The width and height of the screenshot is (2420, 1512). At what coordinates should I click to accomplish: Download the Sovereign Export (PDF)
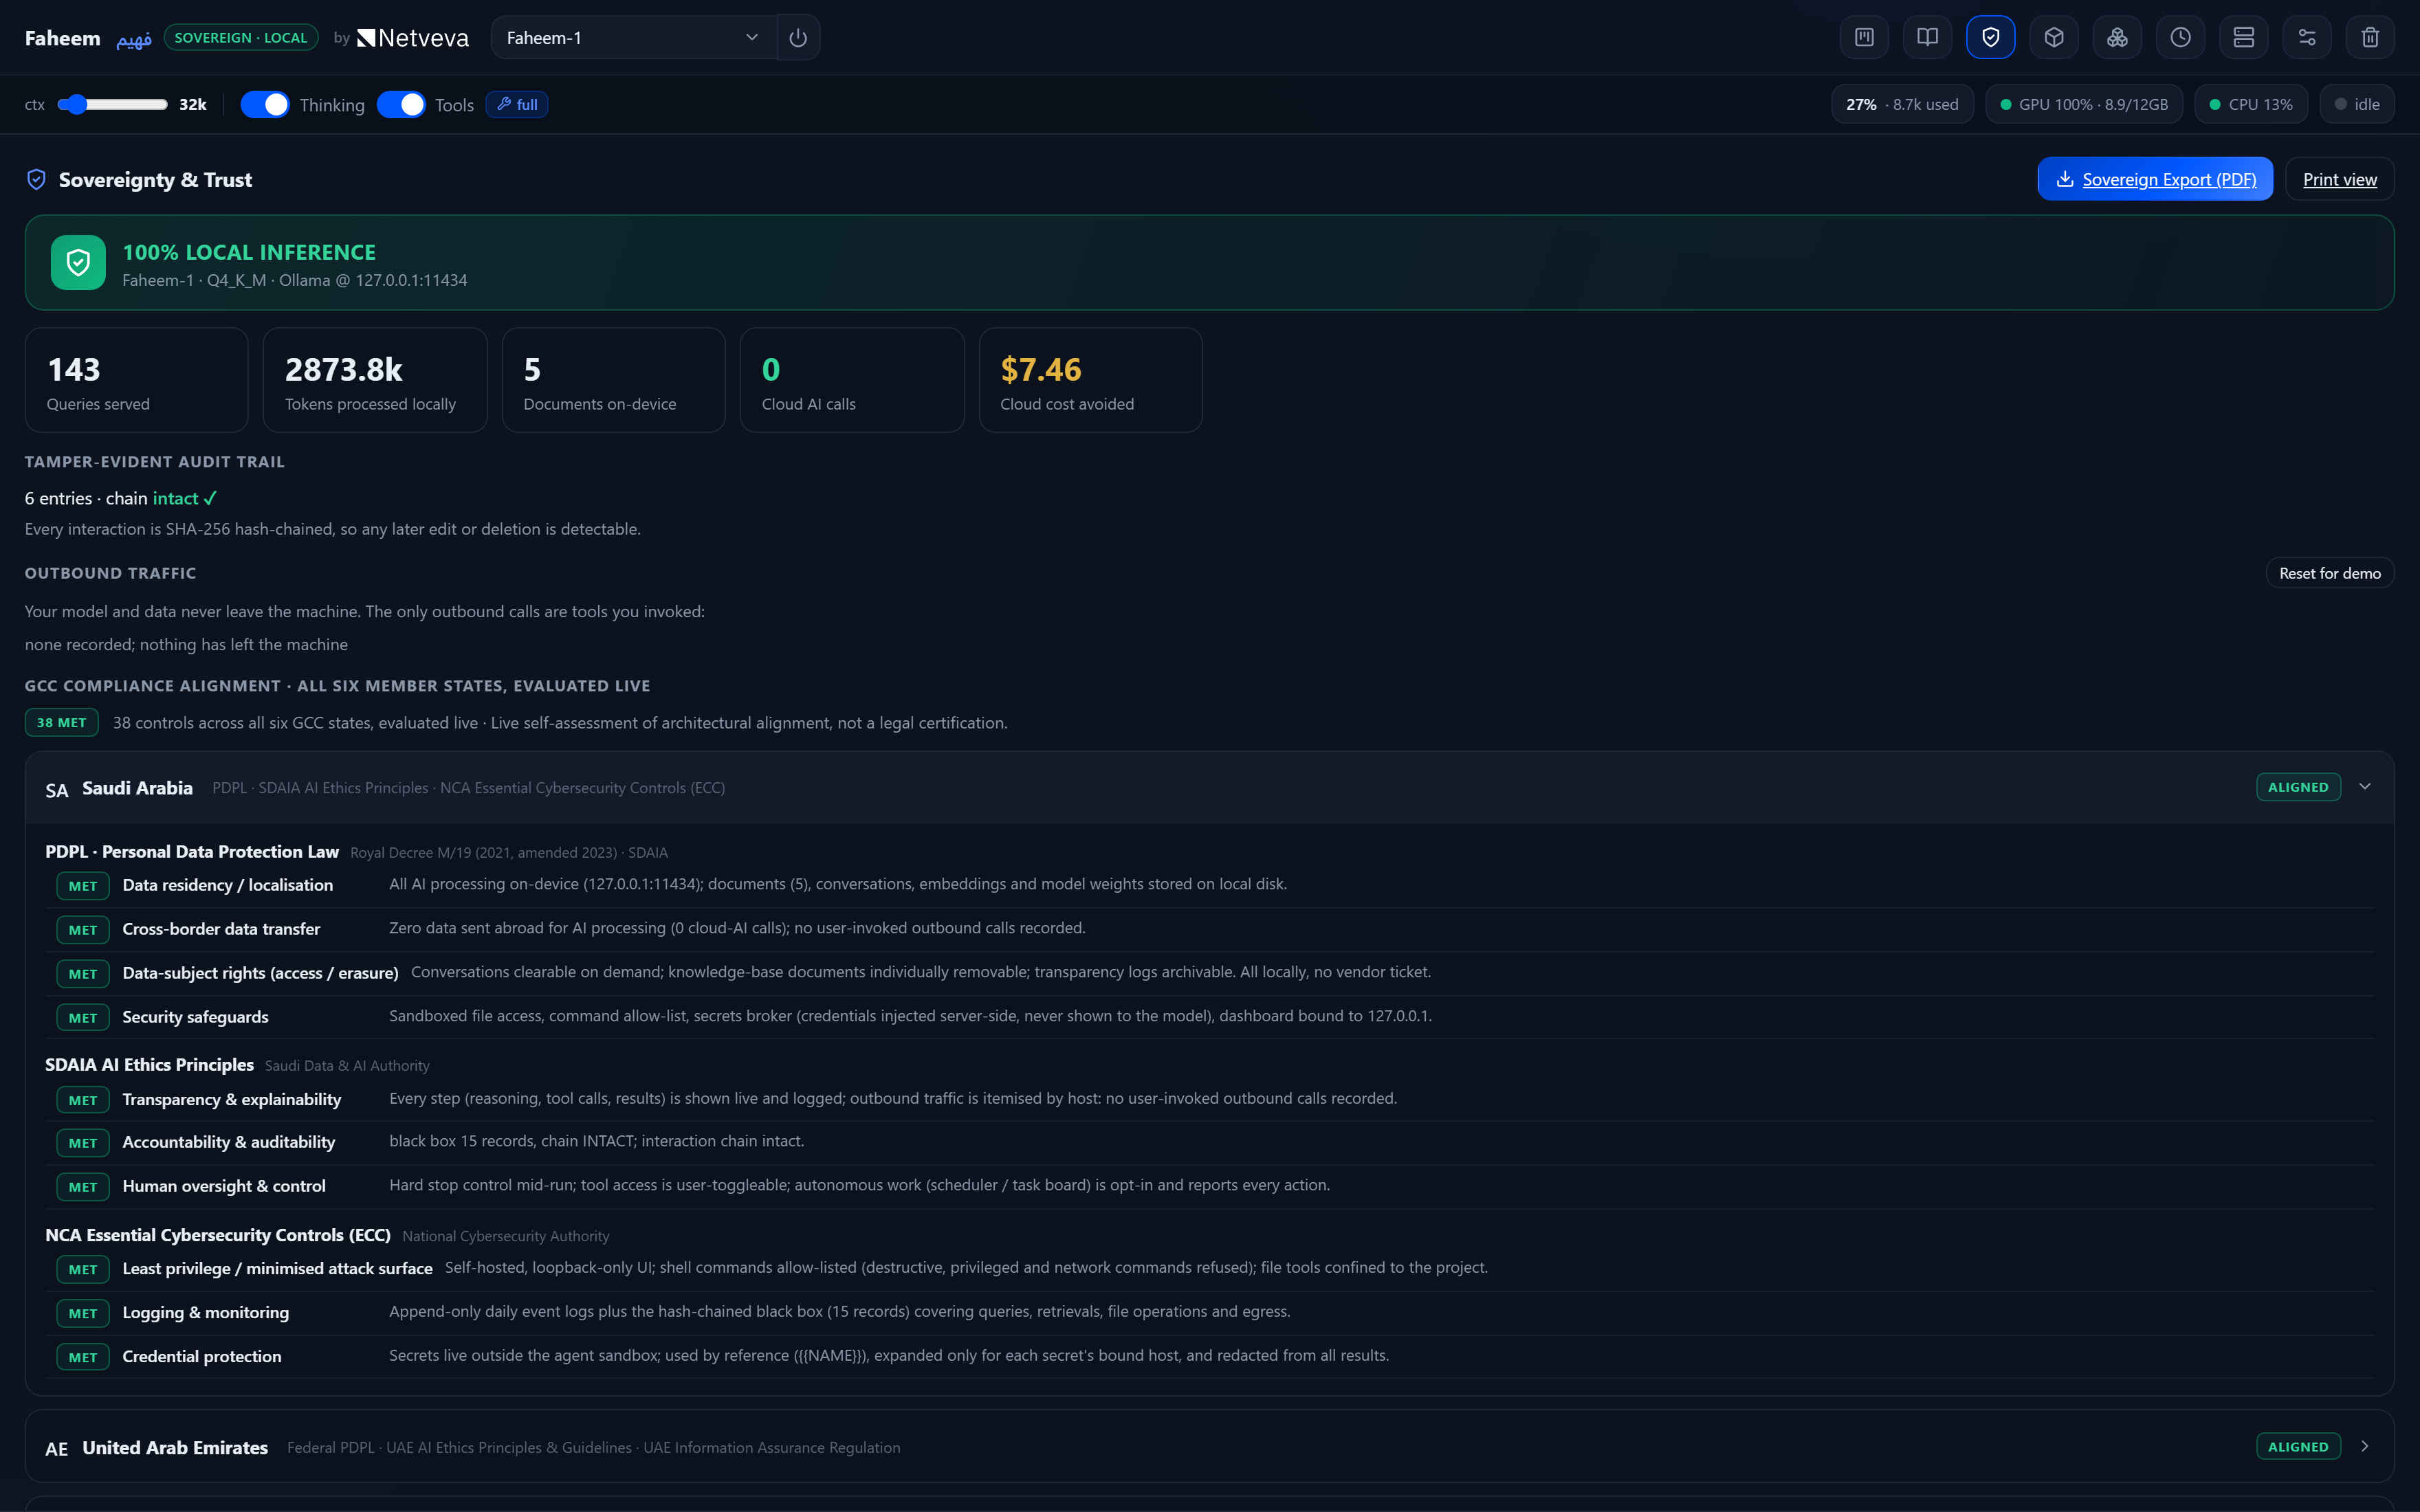[2155, 179]
